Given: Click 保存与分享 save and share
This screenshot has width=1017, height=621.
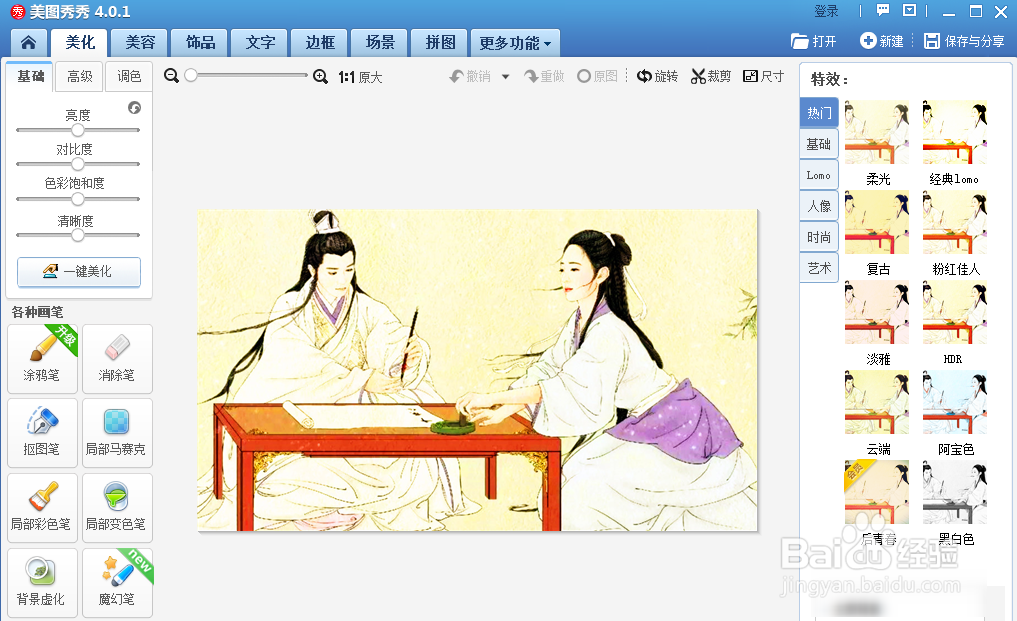Looking at the screenshot, I should coord(964,42).
